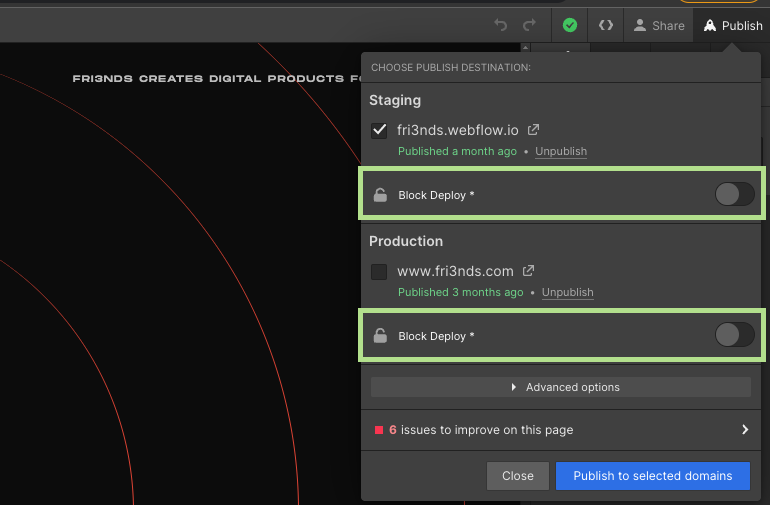Click Publish to selected domains
The height and width of the screenshot is (505, 770).
653,476
